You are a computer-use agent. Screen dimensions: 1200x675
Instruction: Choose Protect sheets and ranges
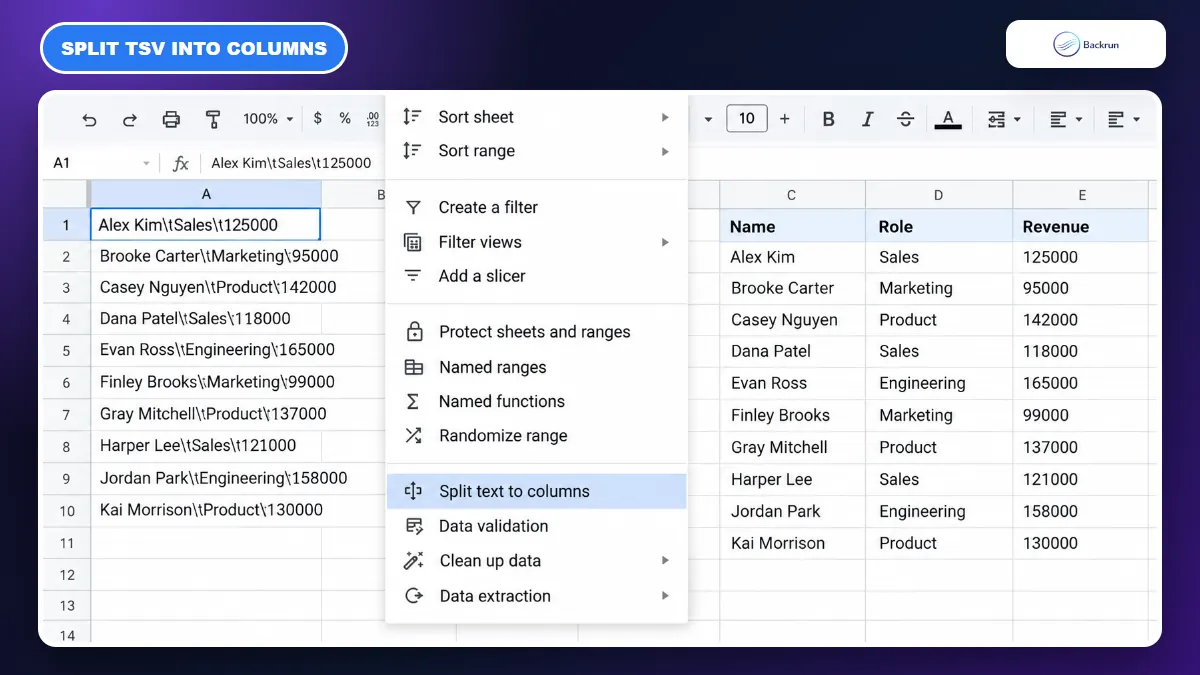[x=536, y=332]
